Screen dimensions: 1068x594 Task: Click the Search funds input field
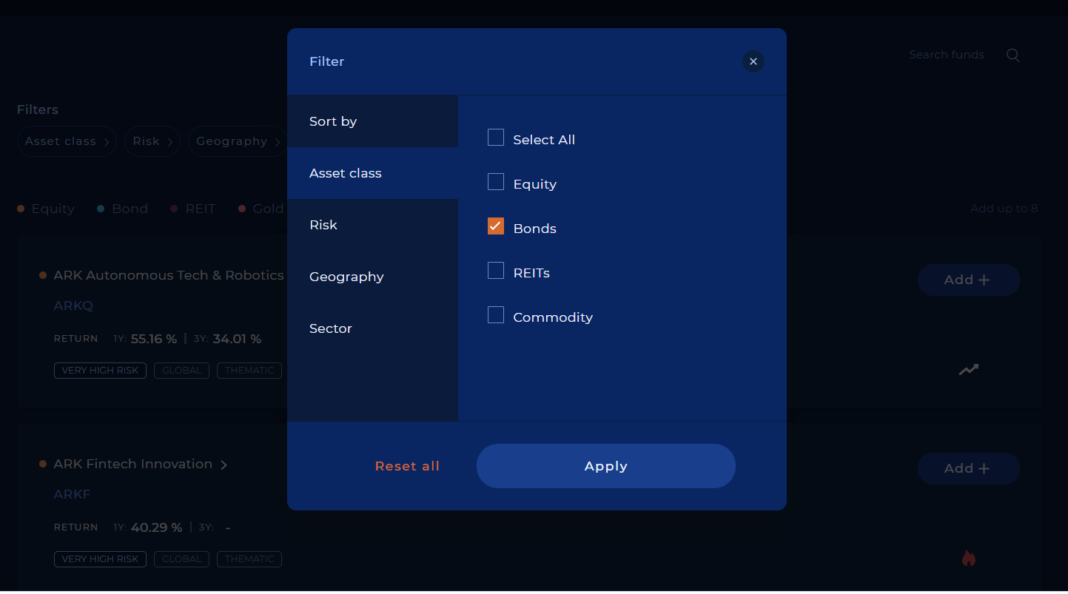click(946, 55)
